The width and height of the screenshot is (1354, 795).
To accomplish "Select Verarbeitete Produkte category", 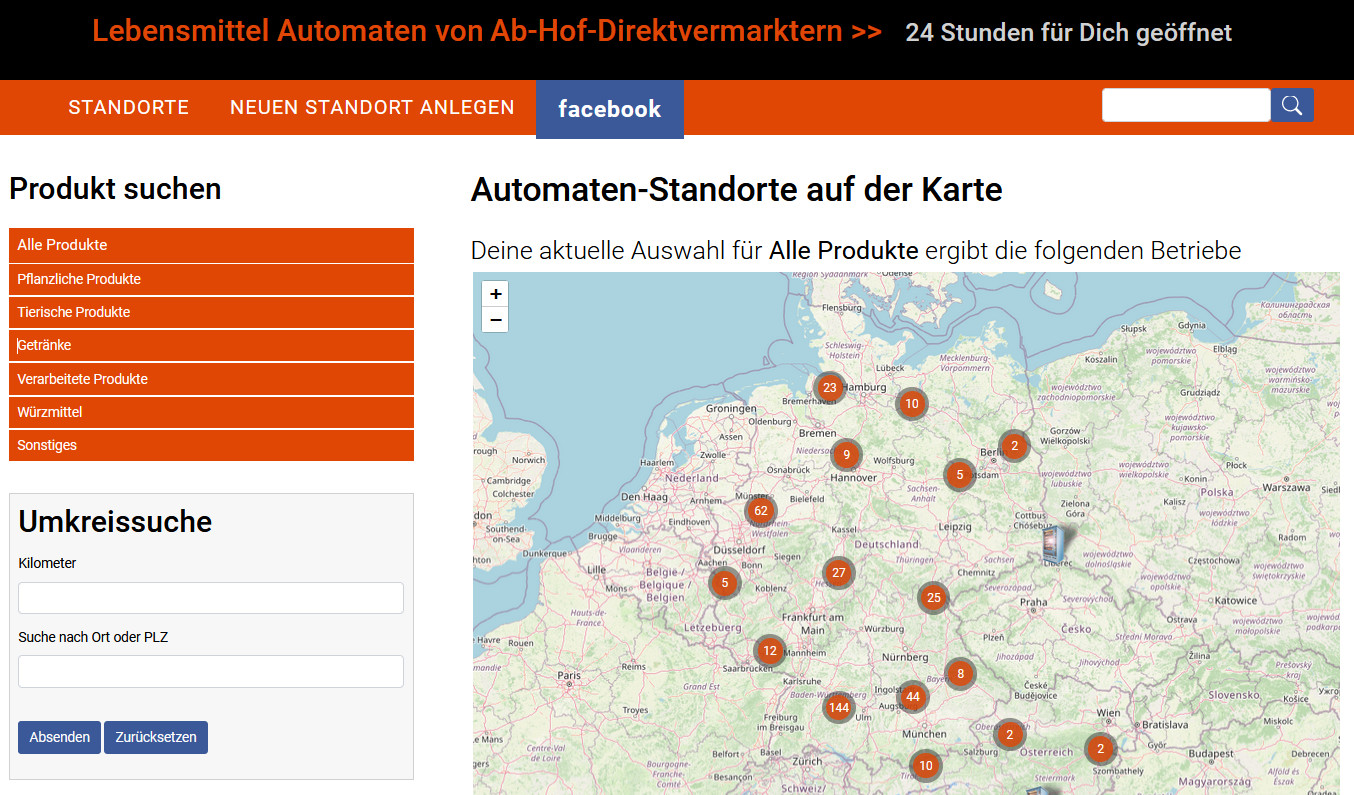I will point(211,379).
